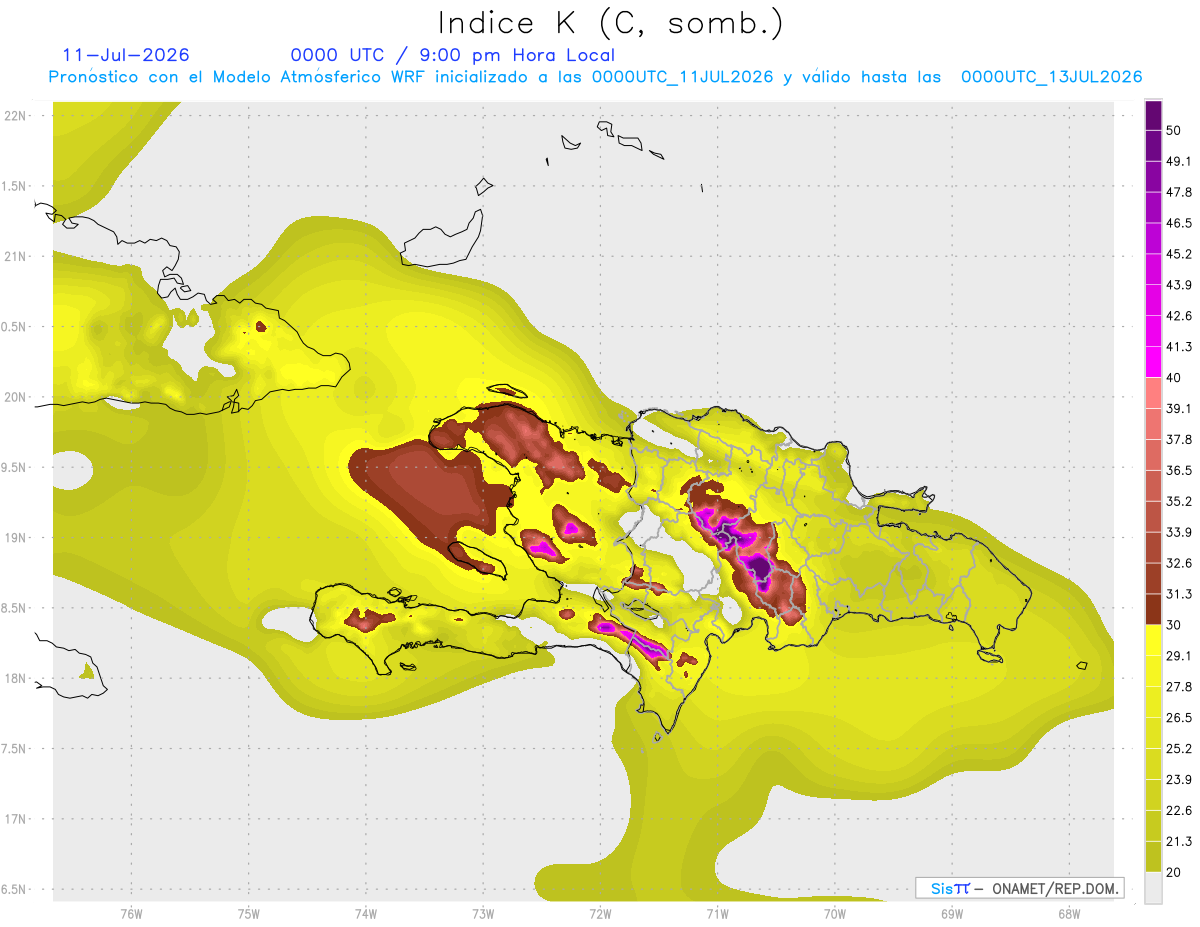Click latitude axis label '17N'
Image resolution: width=1200 pixels, height=927 pixels.
point(15,819)
